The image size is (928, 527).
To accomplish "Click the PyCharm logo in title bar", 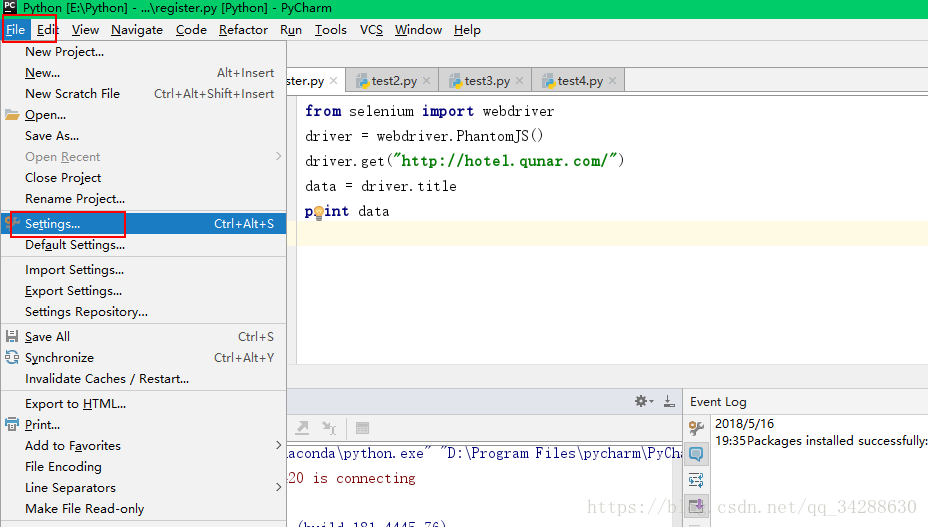I will (x=10, y=8).
